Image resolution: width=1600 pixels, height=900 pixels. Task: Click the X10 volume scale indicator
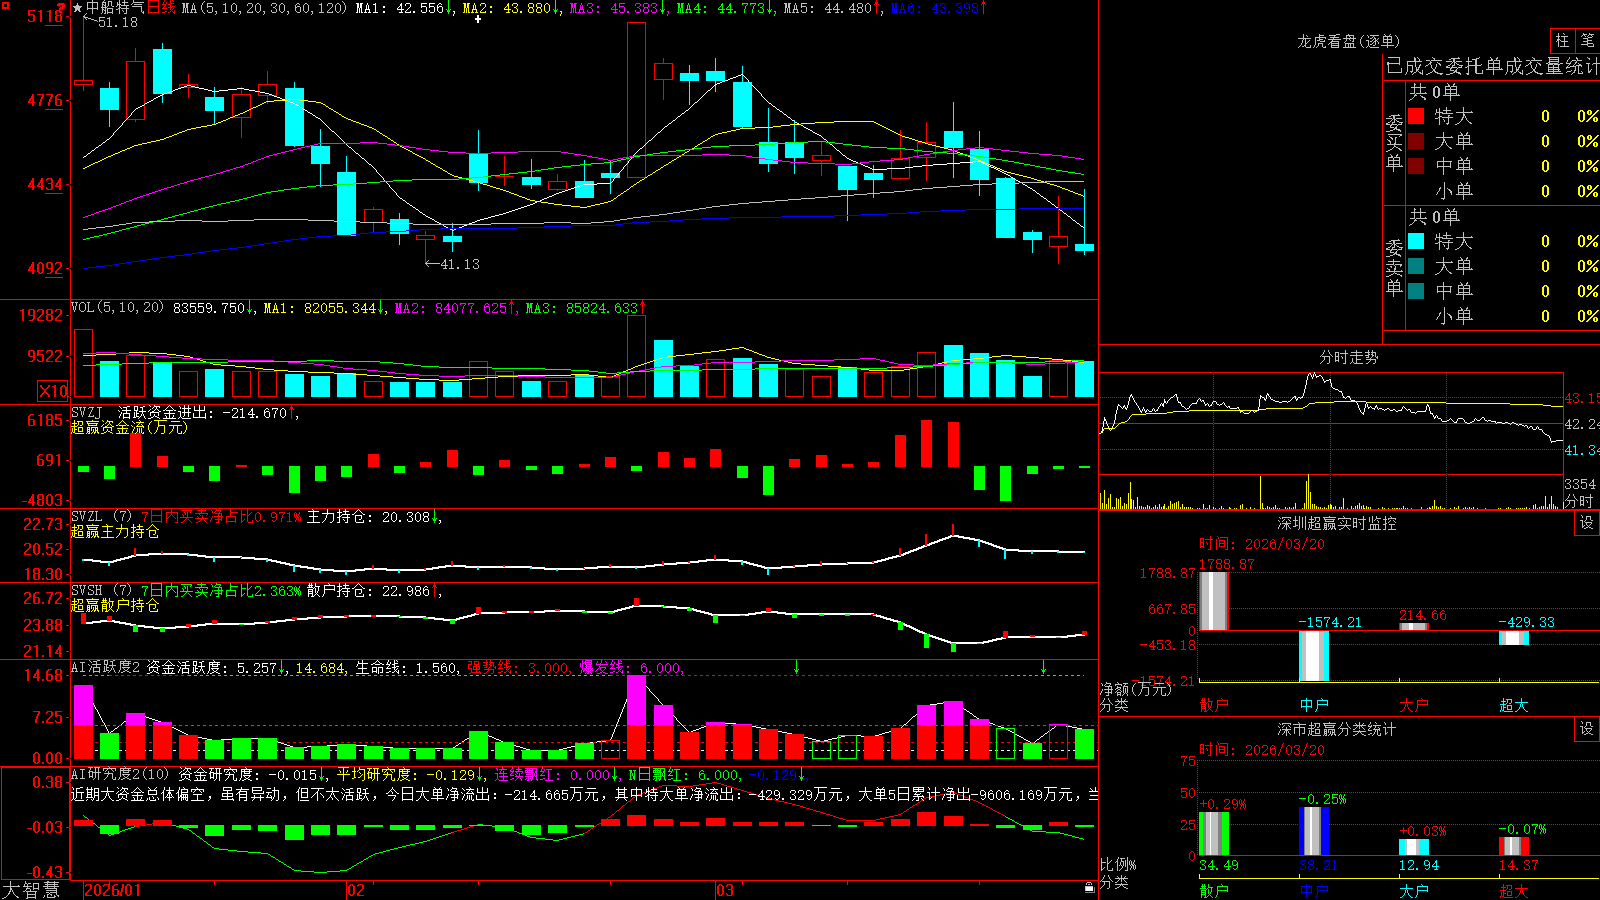click(53, 391)
